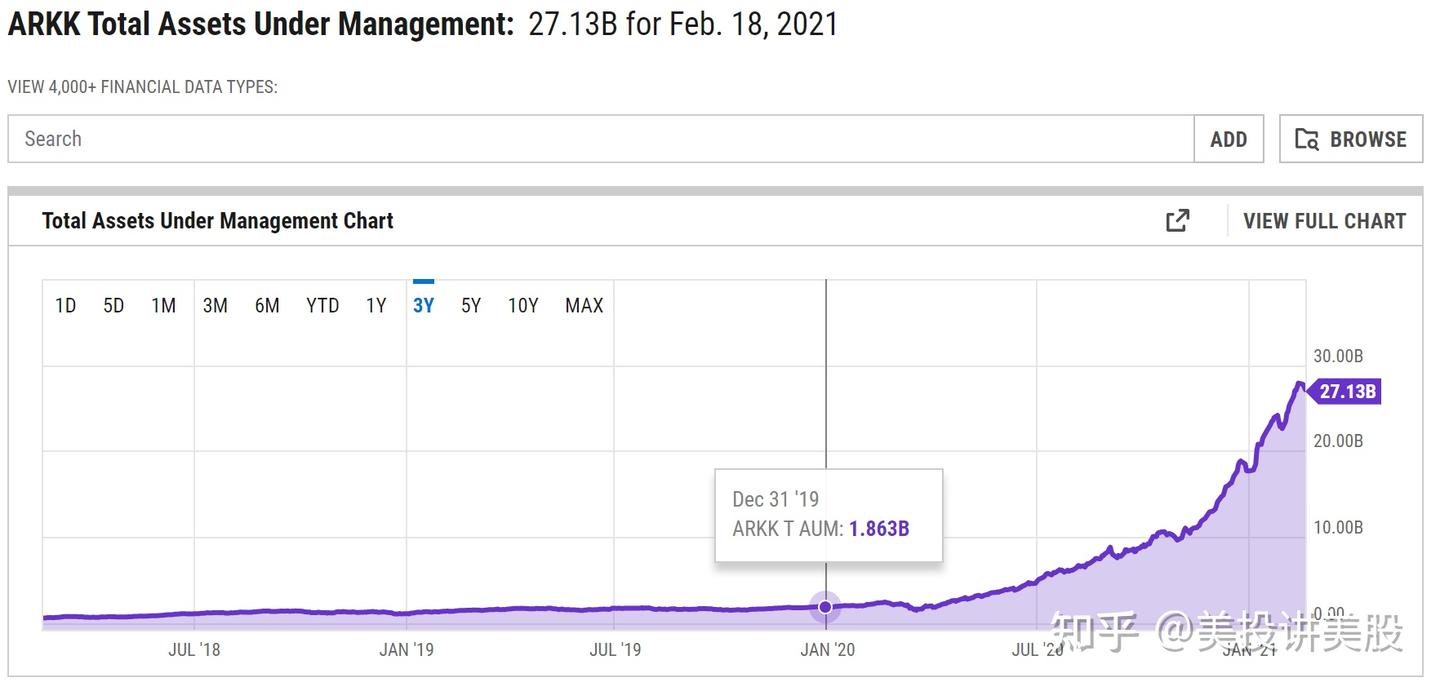The width and height of the screenshot is (1440, 691).
Task: Select the 5D time range
Action: click(114, 306)
